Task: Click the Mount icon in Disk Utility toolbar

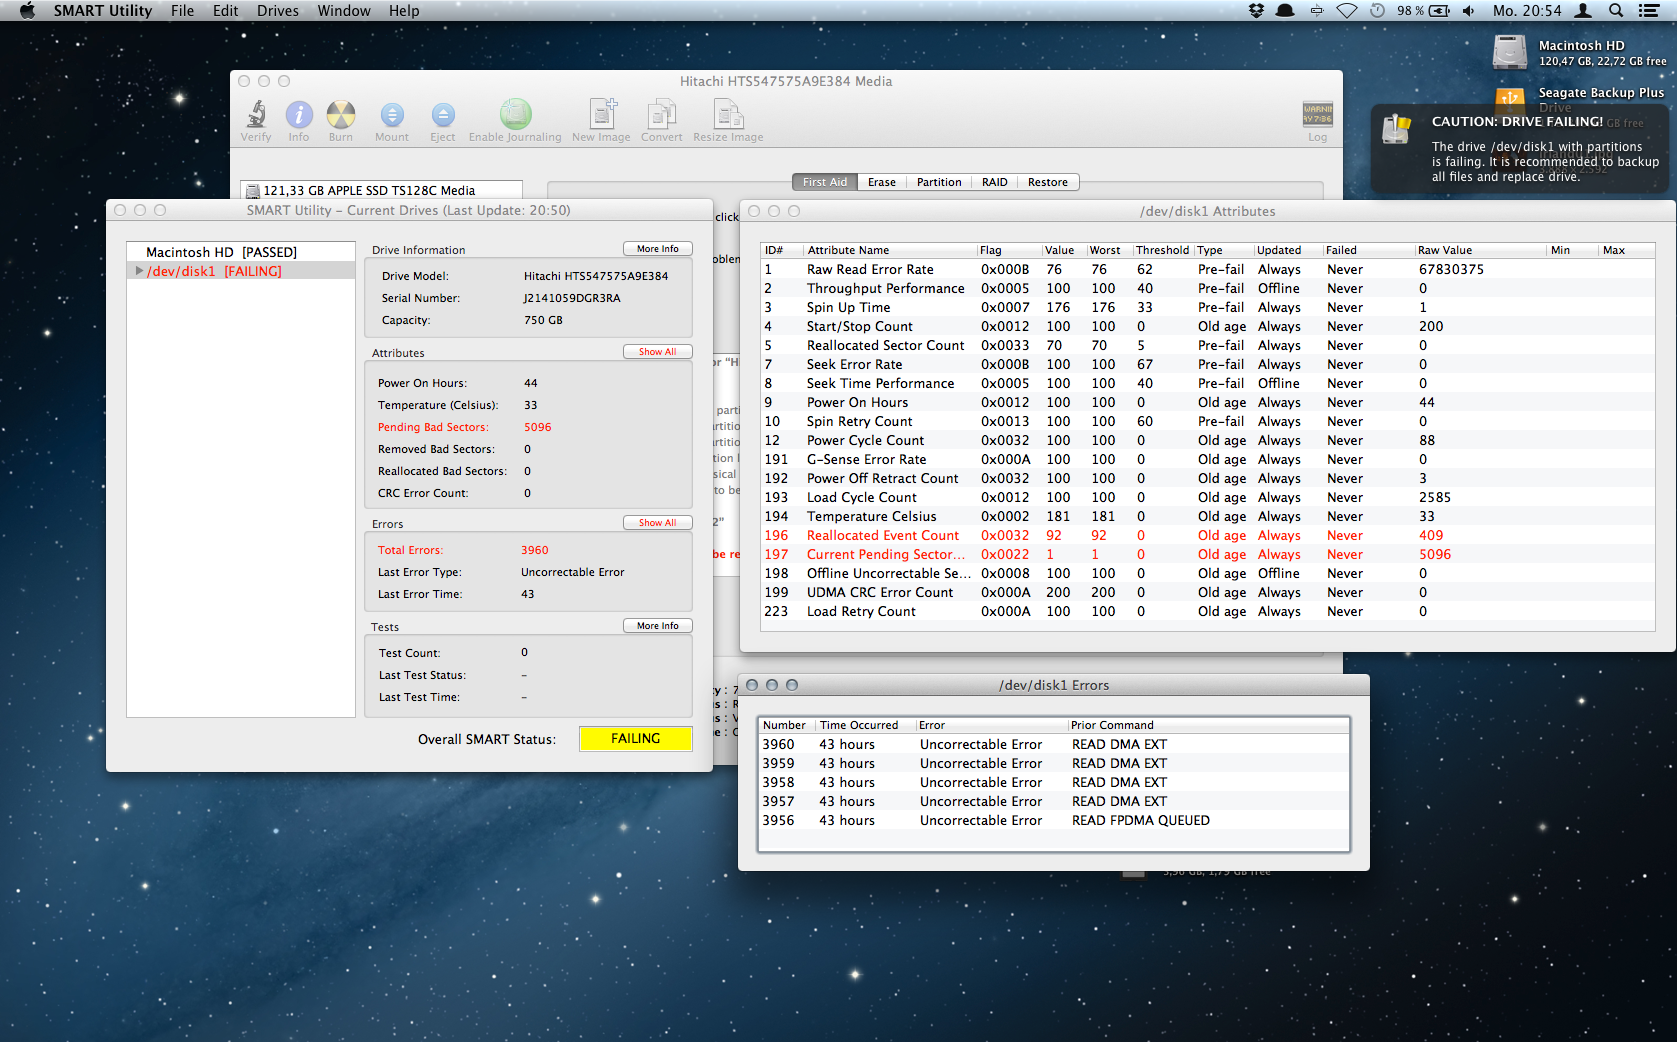Action: 392,115
